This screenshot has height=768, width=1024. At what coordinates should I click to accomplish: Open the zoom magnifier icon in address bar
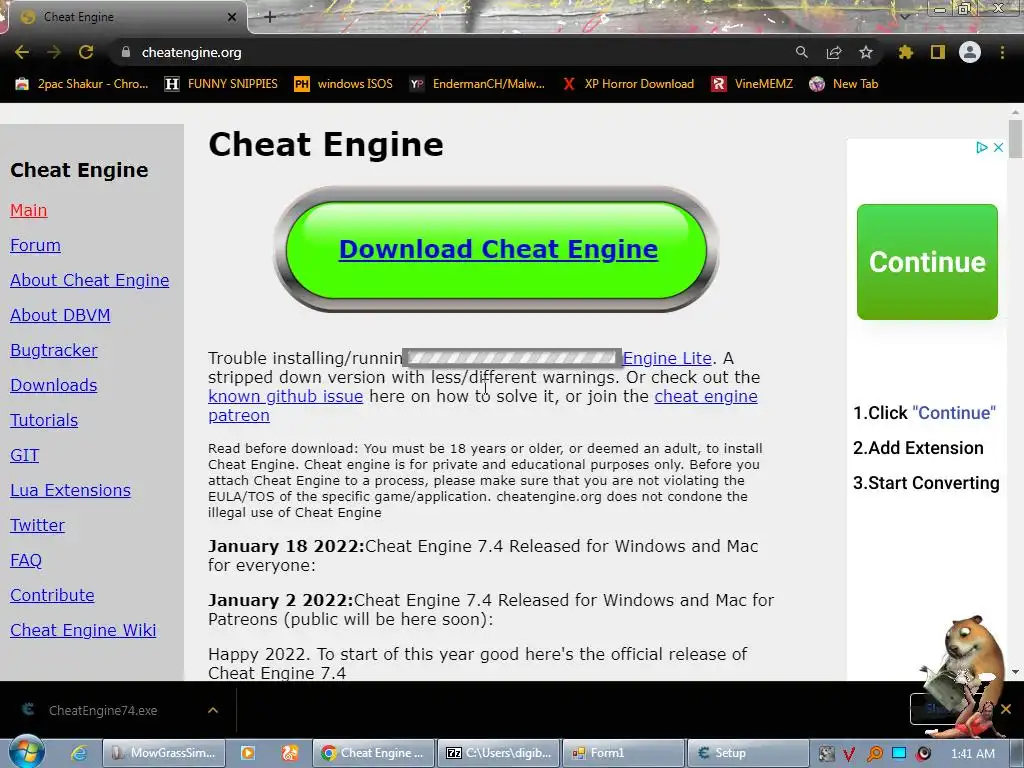[801, 52]
